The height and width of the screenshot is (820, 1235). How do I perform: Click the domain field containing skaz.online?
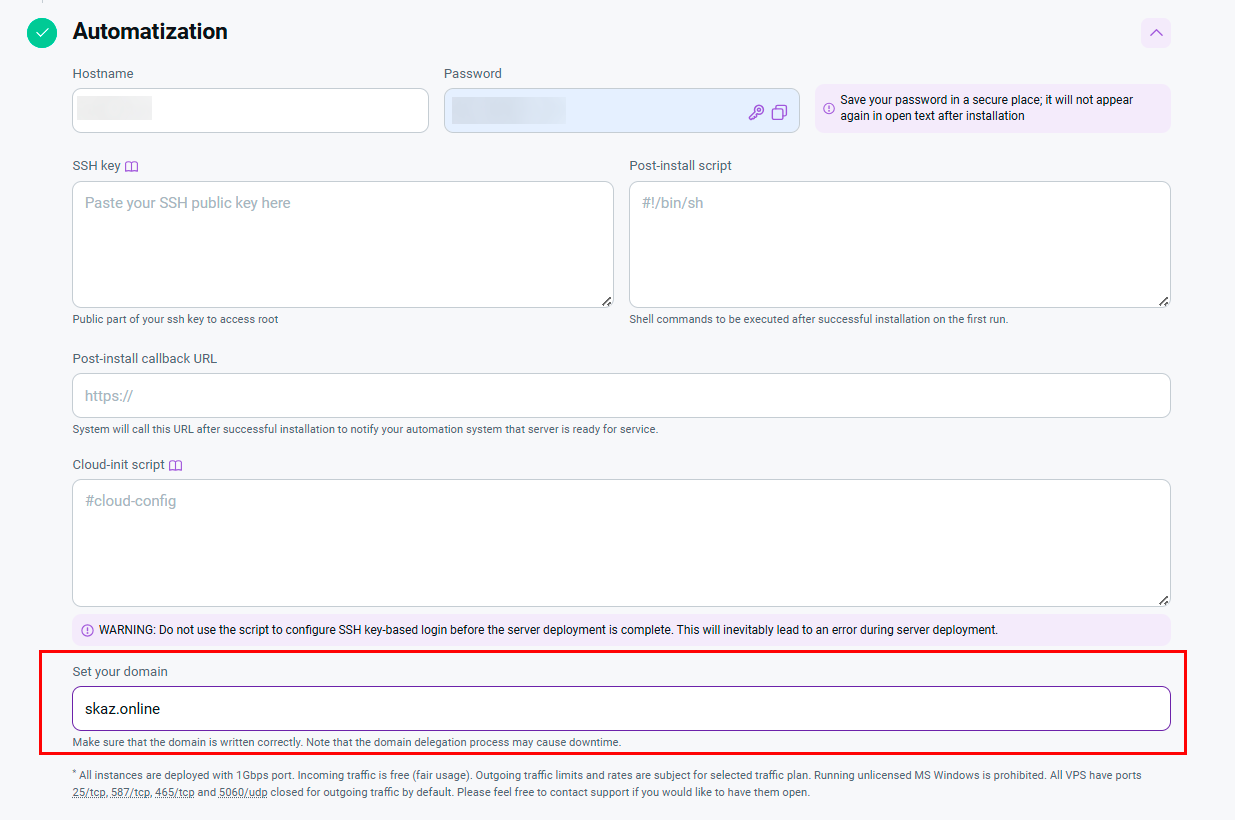(x=620, y=708)
